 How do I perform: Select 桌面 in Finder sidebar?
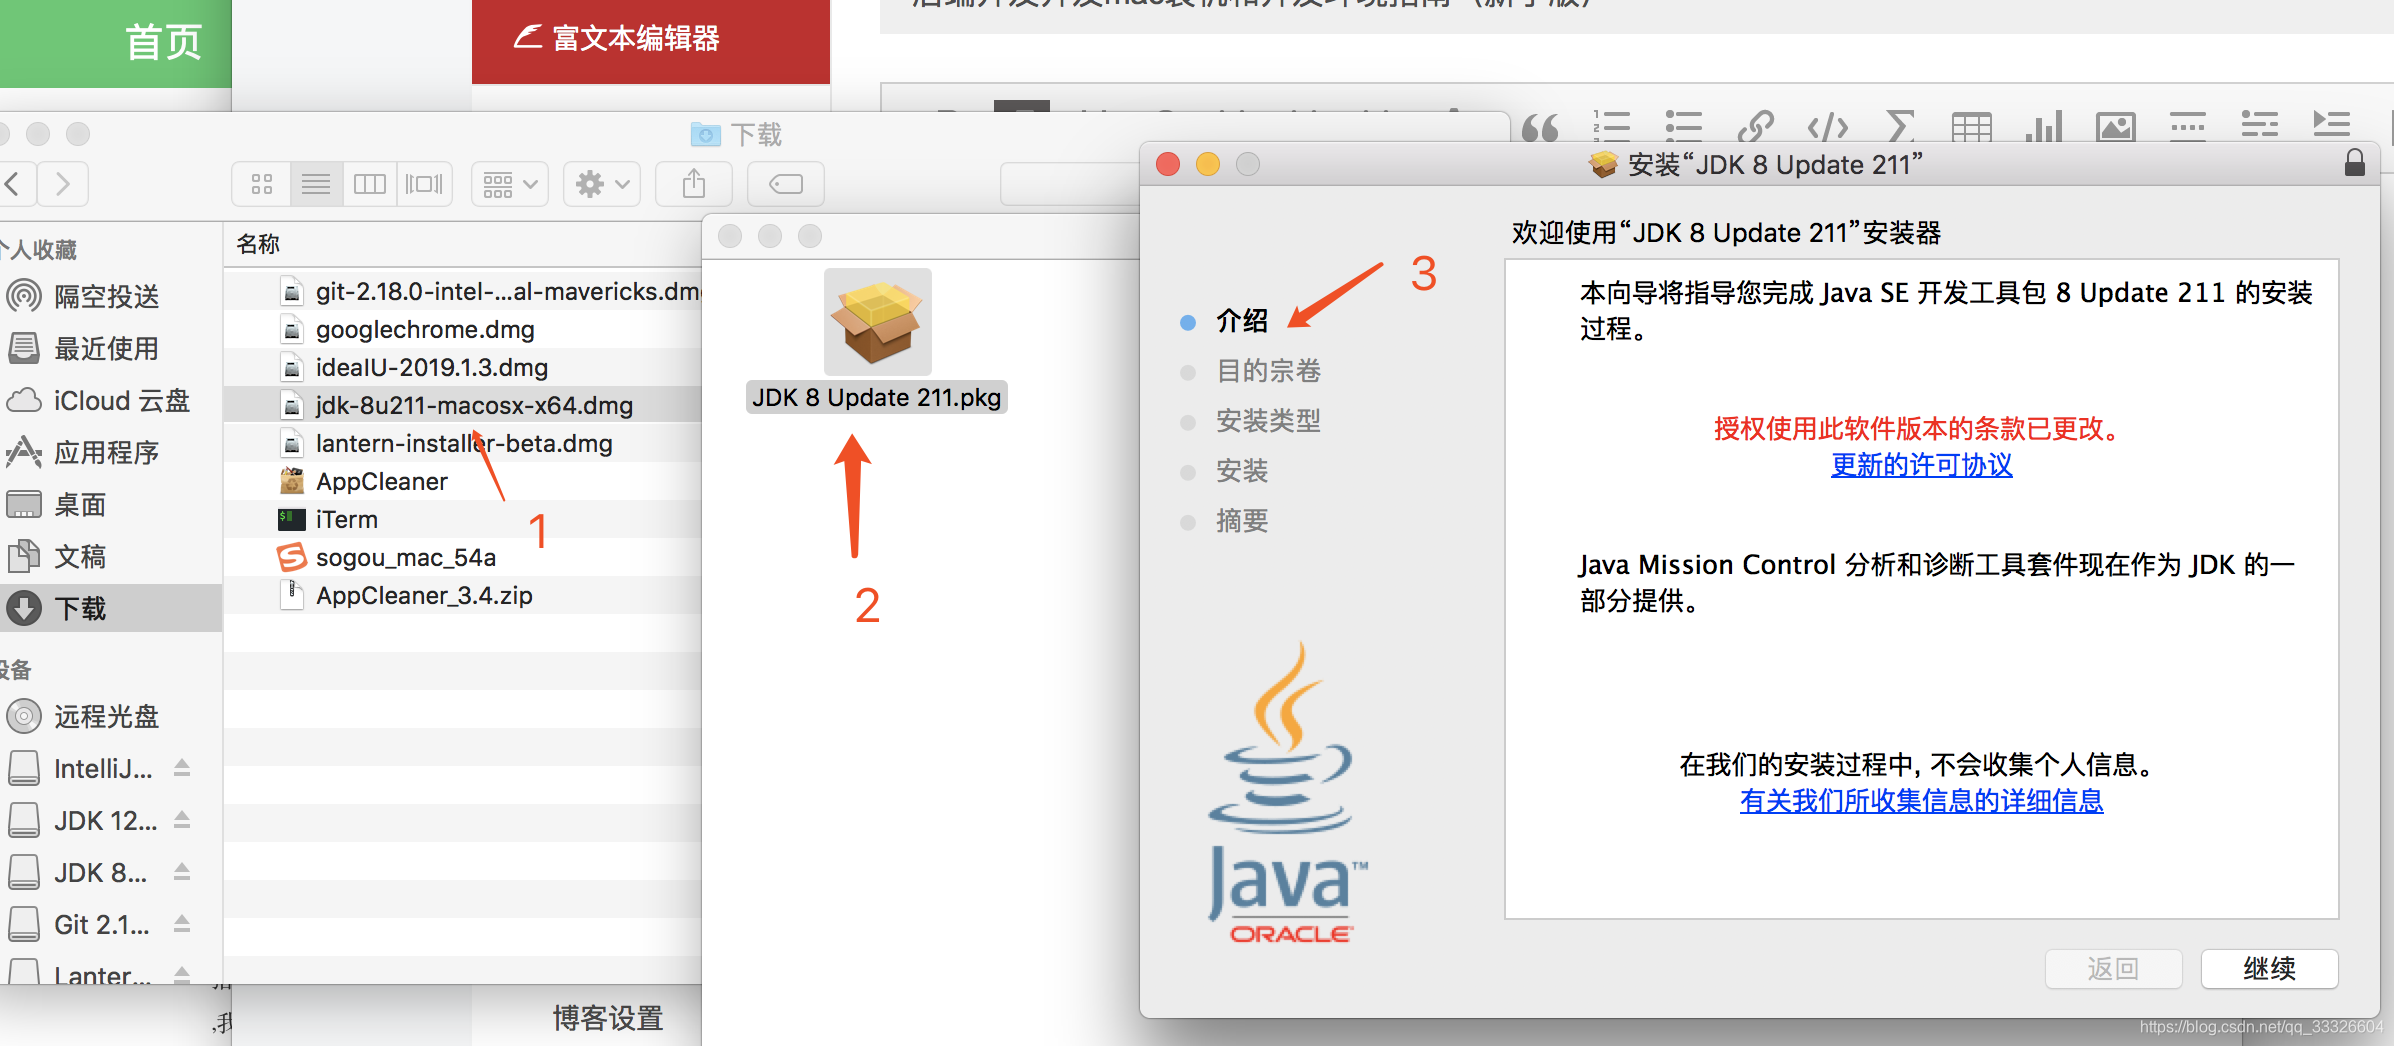tap(110, 504)
